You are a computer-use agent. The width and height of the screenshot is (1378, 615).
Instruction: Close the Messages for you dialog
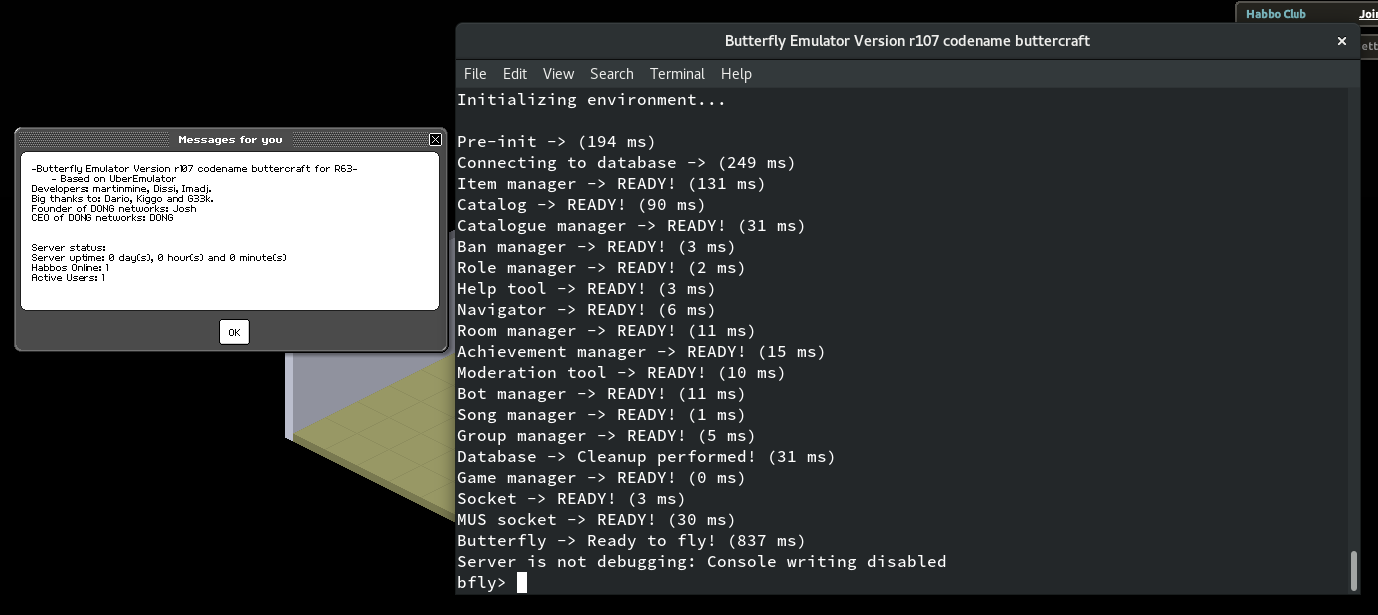(x=435, y=139)
